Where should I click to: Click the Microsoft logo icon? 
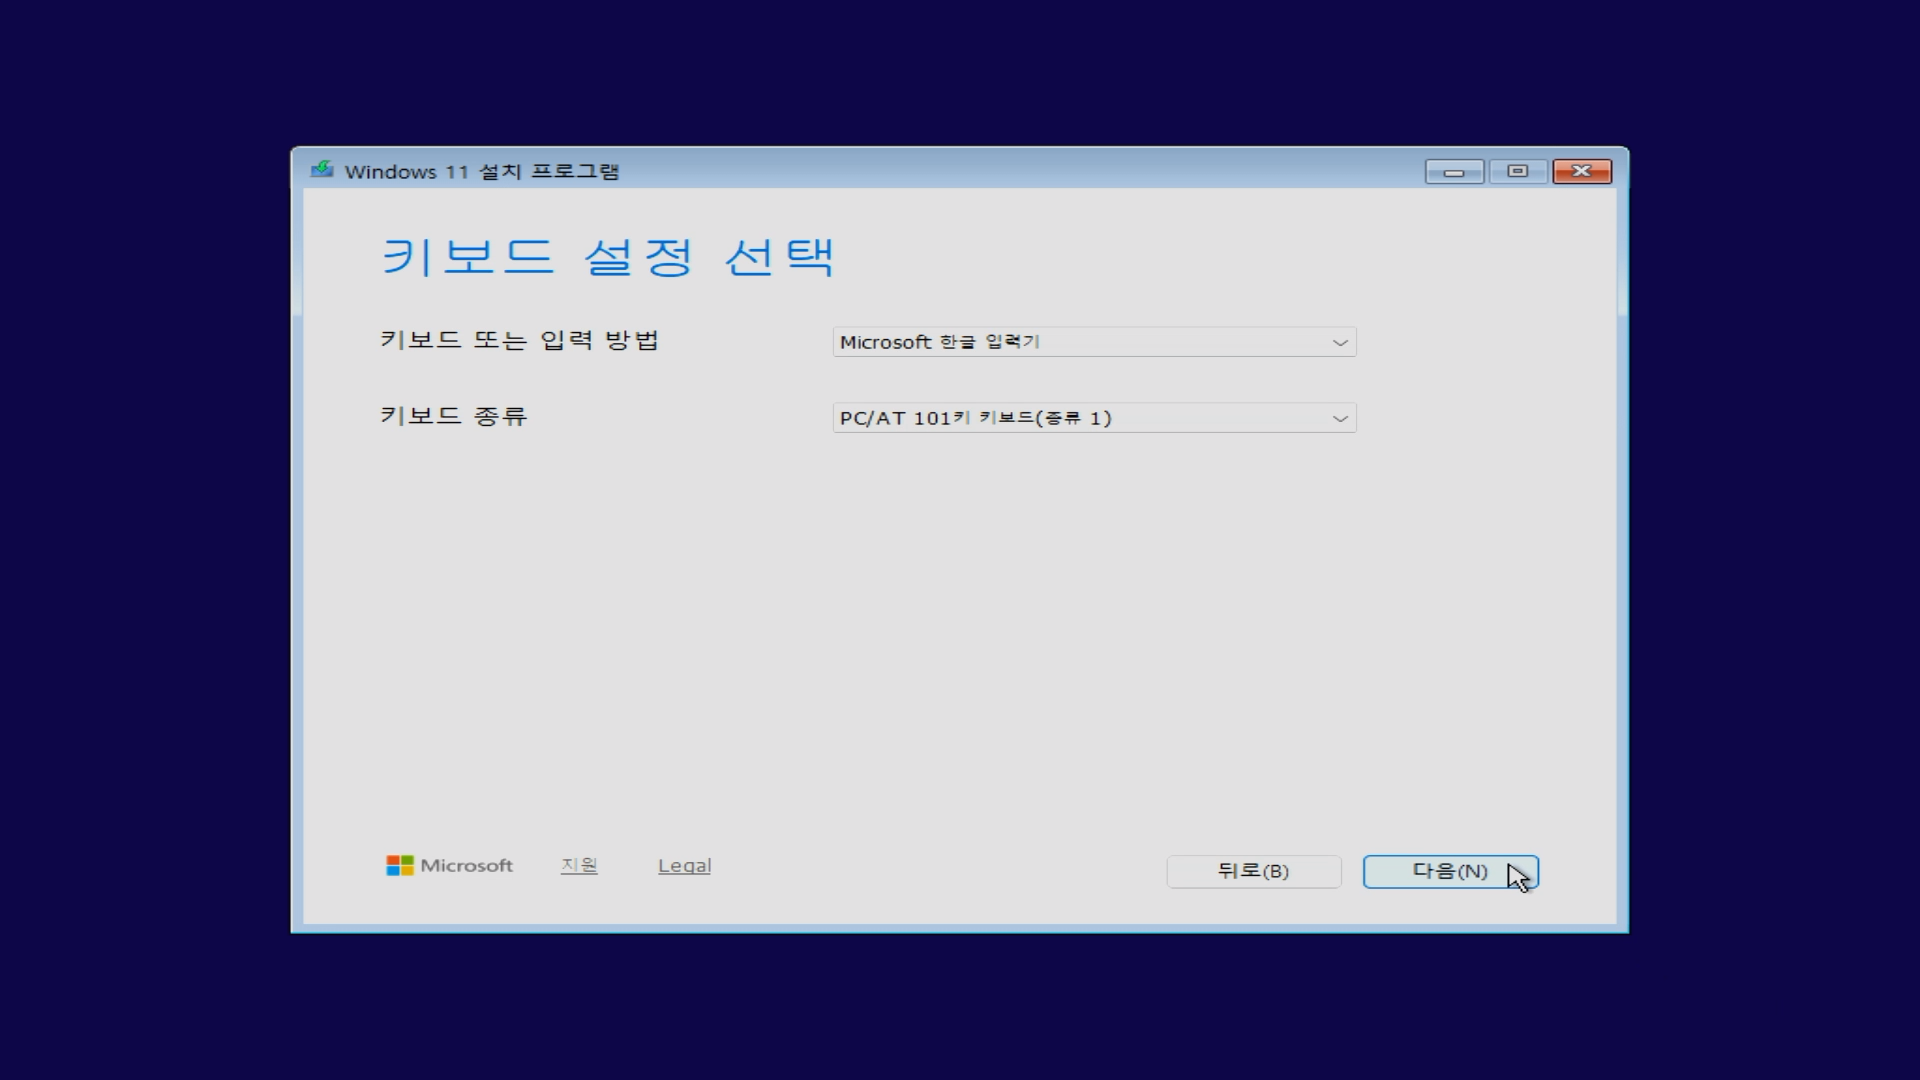tap(399, 864)
